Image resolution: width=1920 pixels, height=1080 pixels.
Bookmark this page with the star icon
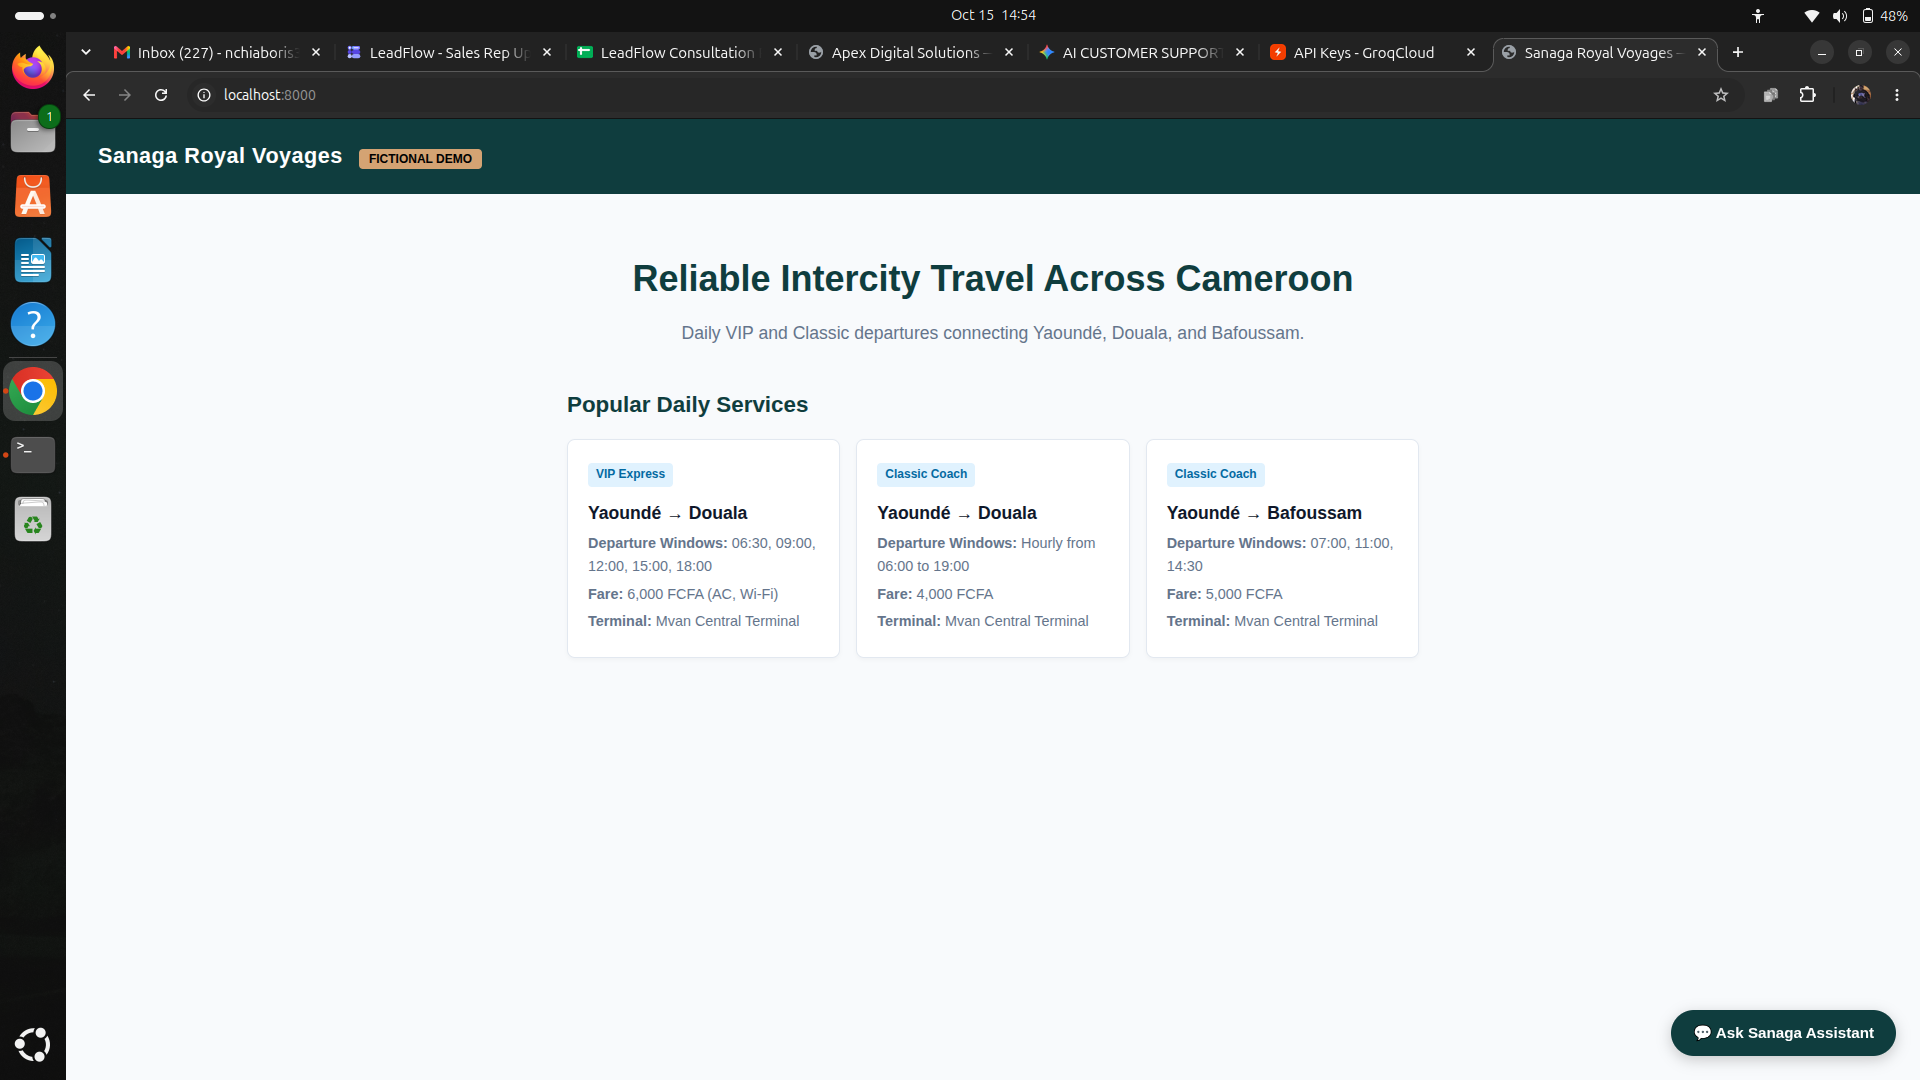[x=1721, y=95]
